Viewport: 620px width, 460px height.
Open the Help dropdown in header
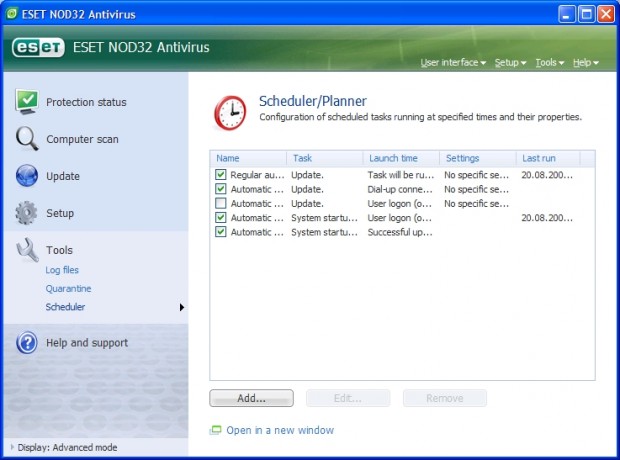tap(586, 62)
